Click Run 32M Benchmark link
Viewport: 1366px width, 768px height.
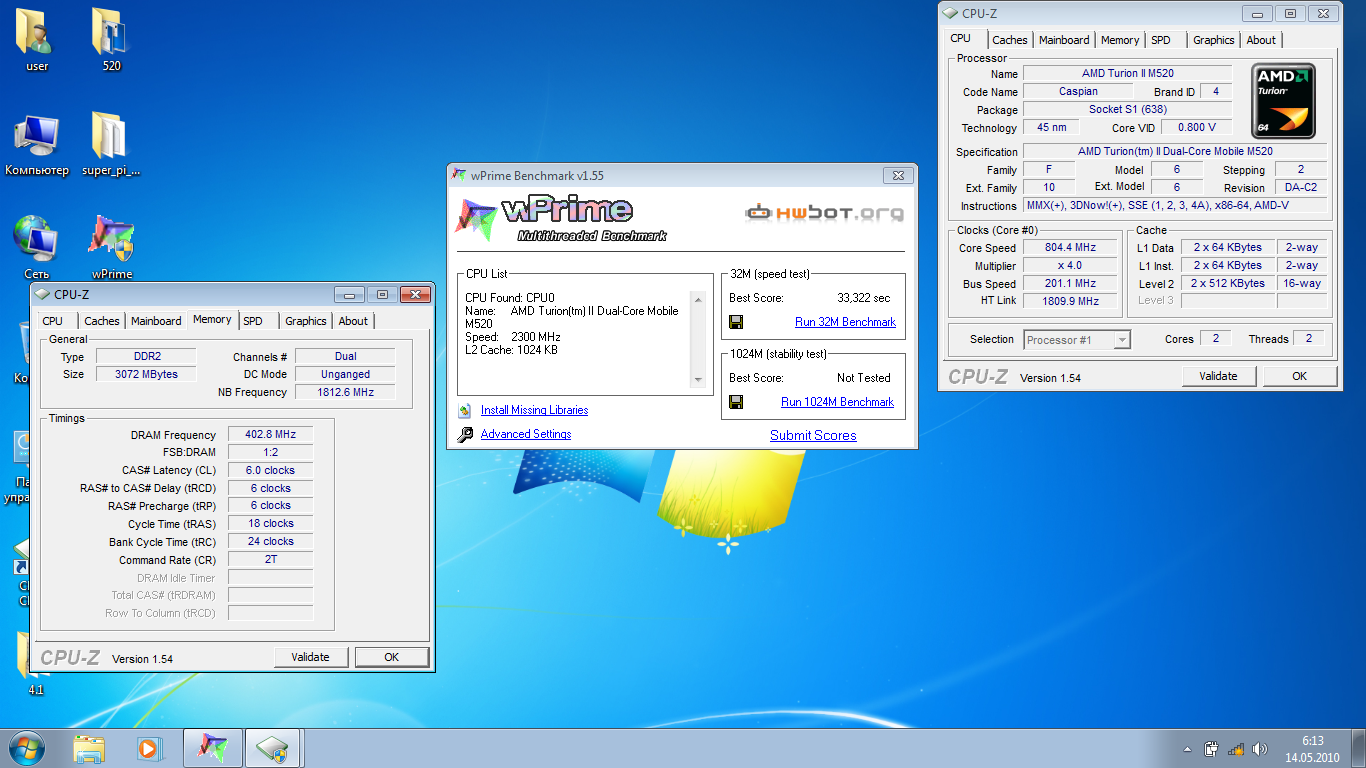coord(845,322)
